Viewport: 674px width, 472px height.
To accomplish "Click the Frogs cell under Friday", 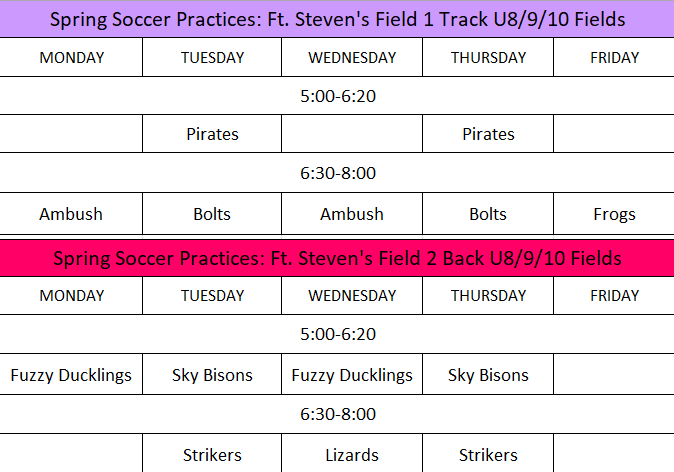I will click(x=613, y=214).
